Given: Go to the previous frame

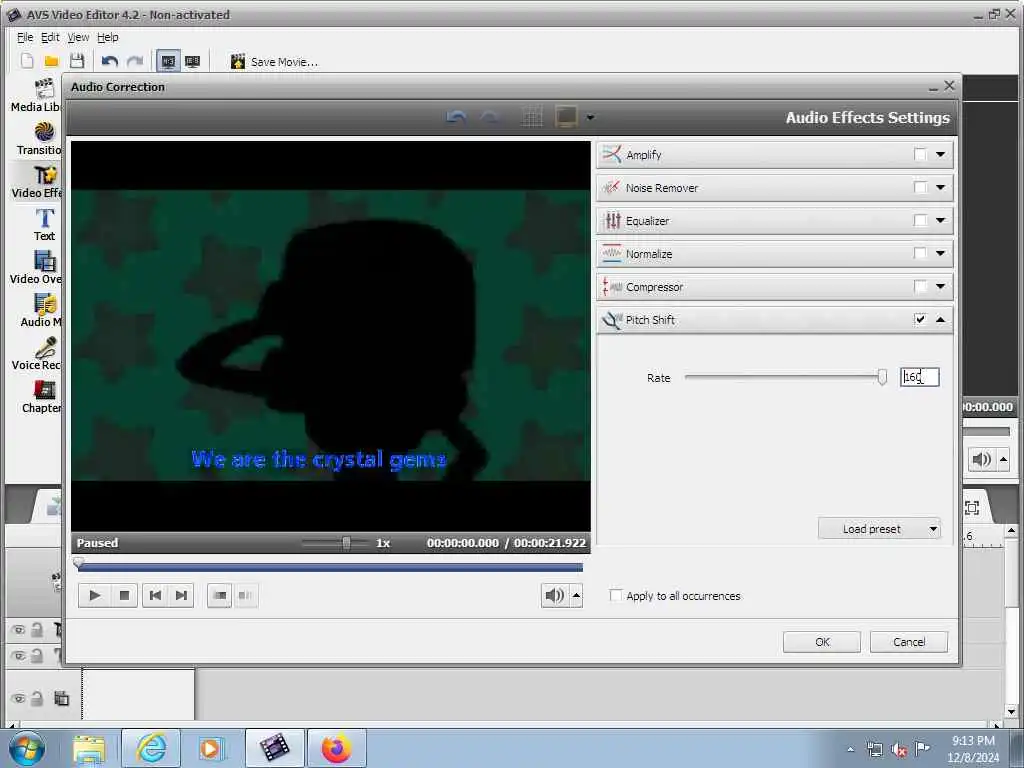Looking at the screenshot, I should [155, 595].
